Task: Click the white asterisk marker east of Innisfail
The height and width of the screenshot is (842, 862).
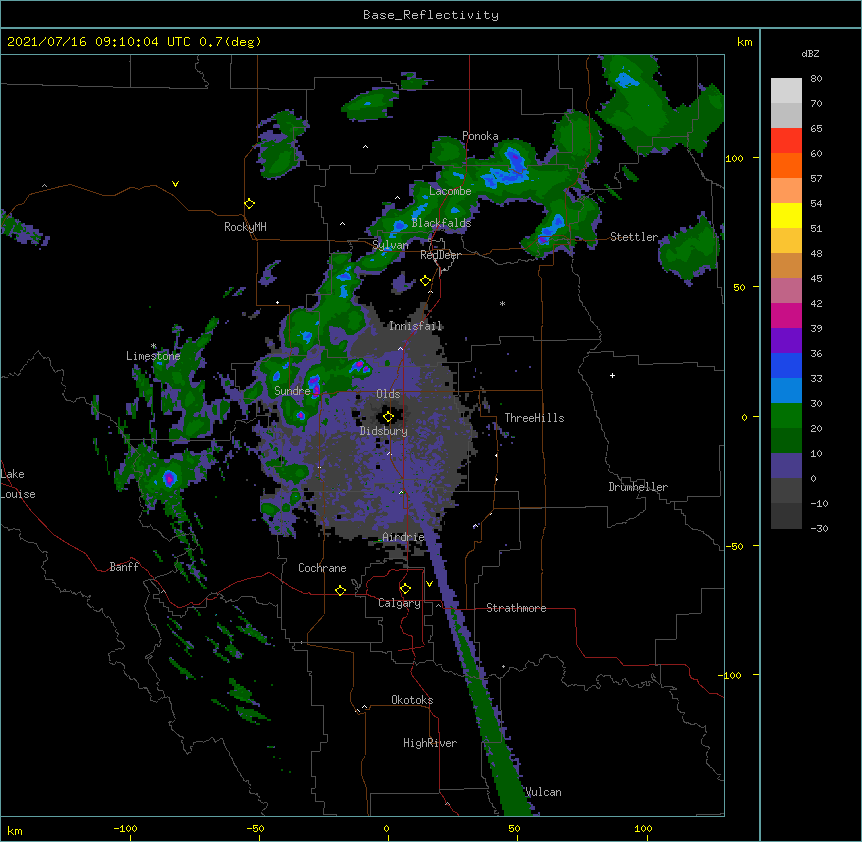Action: pyautogui.click(x=502, y=304)
